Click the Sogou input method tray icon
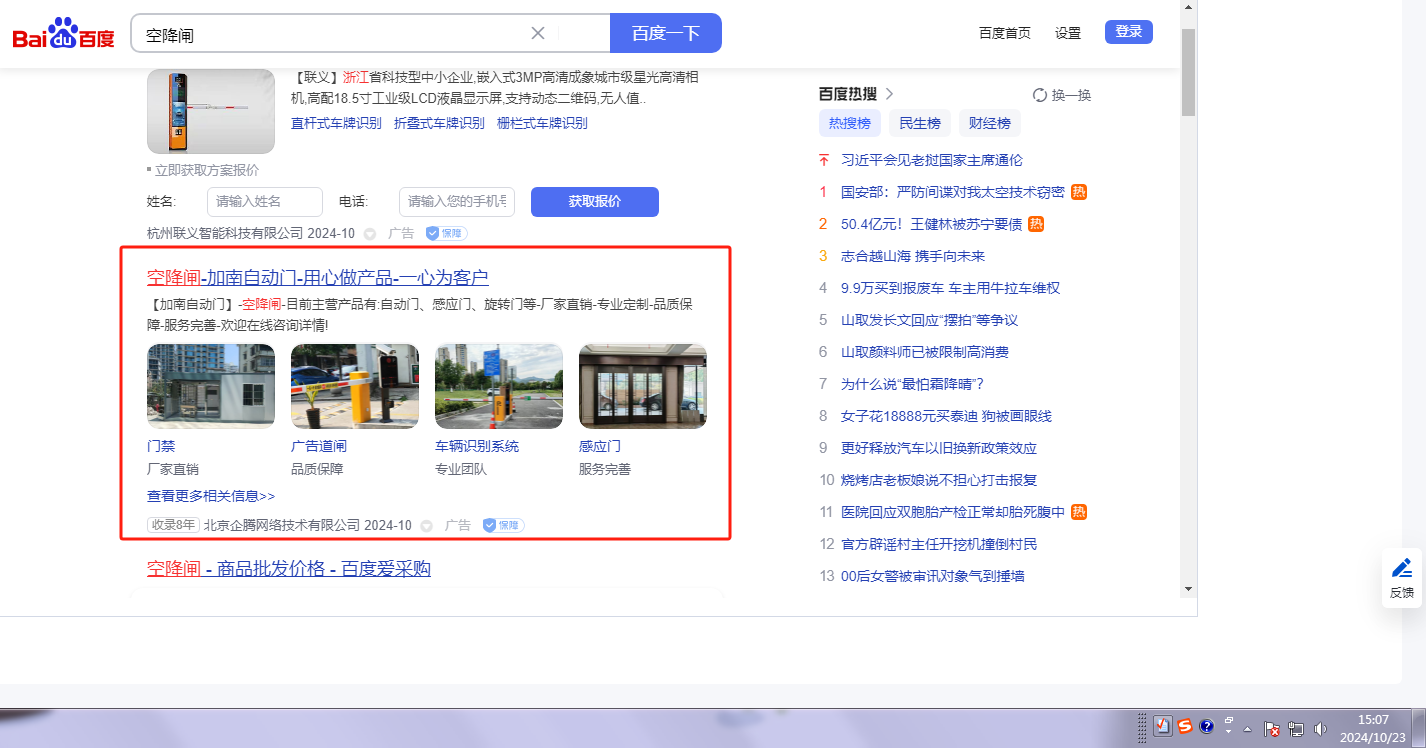The height and width of the screenshot is (748, 1426). [1185, 727]
